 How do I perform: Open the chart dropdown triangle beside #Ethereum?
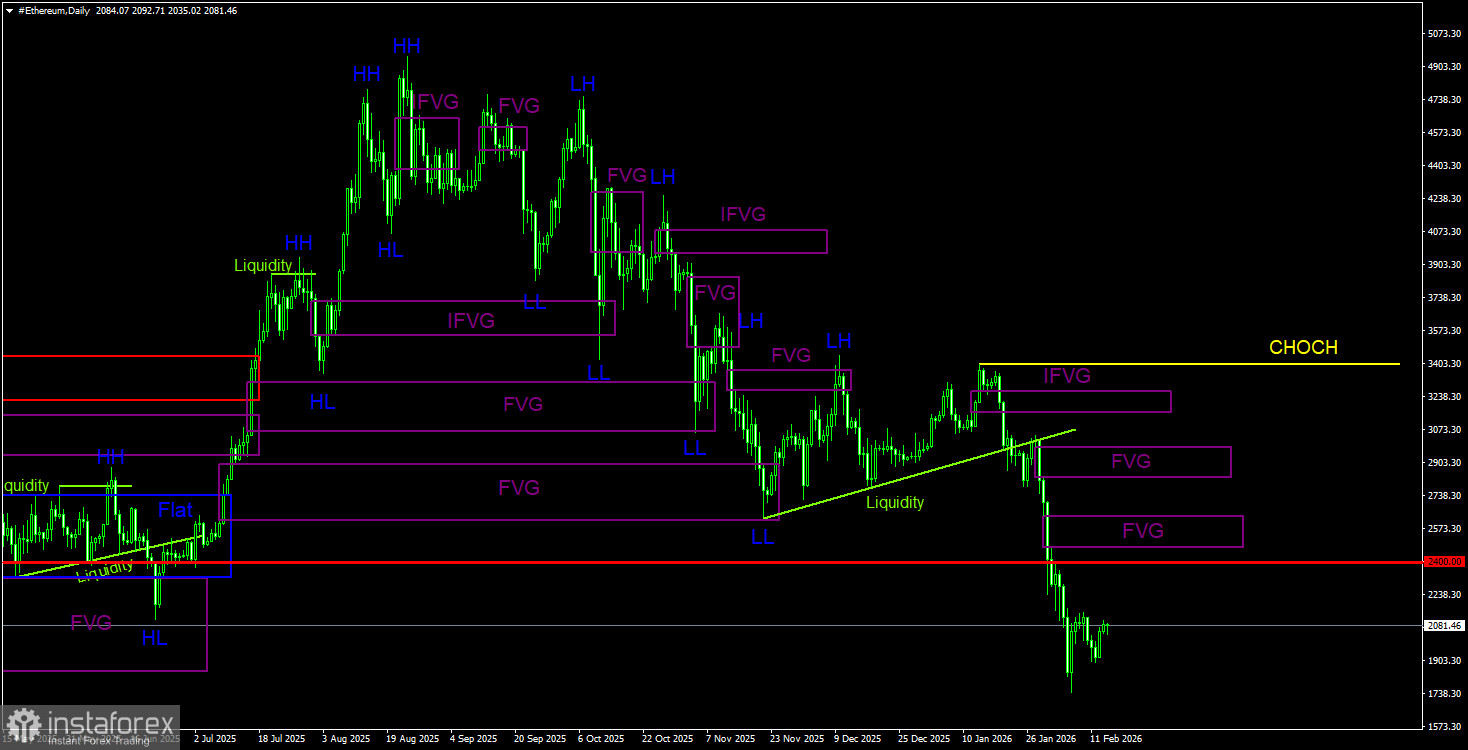coord(9,10)
